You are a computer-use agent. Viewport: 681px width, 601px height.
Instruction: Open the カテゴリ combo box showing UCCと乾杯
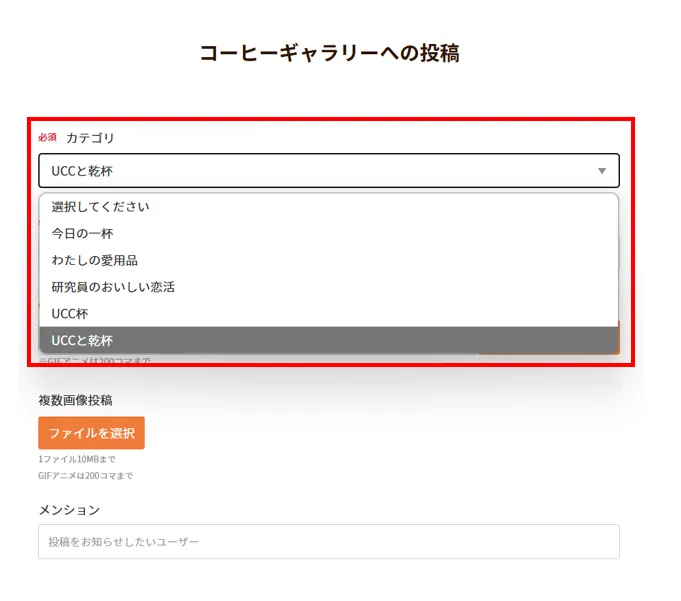(329, 171)
